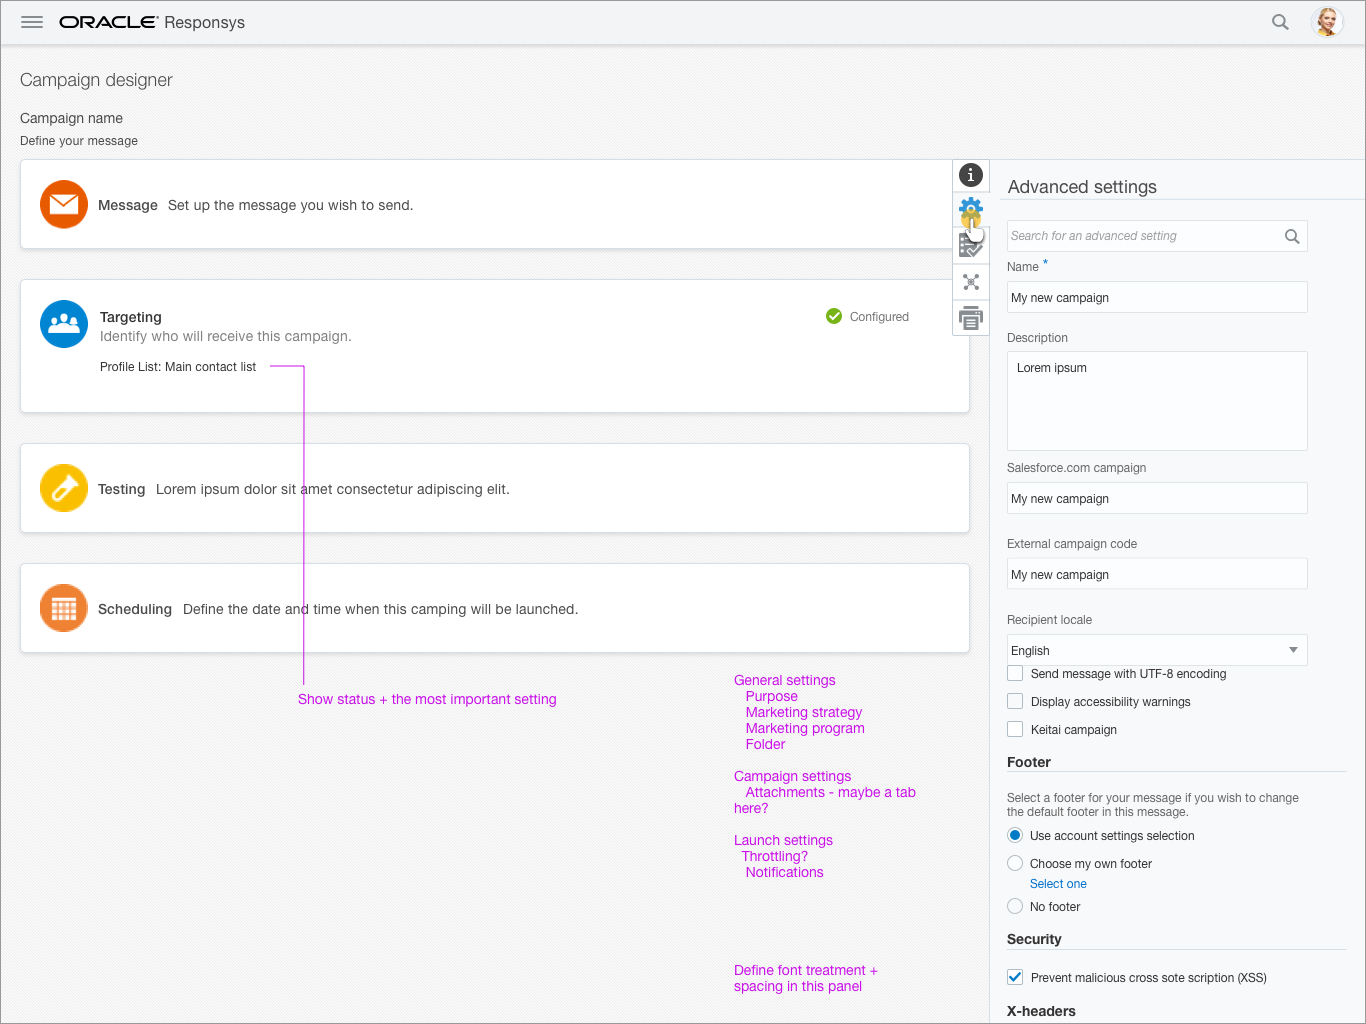
Task: Click the orange Scheduling calendar icon
Action: coord(64,608)
